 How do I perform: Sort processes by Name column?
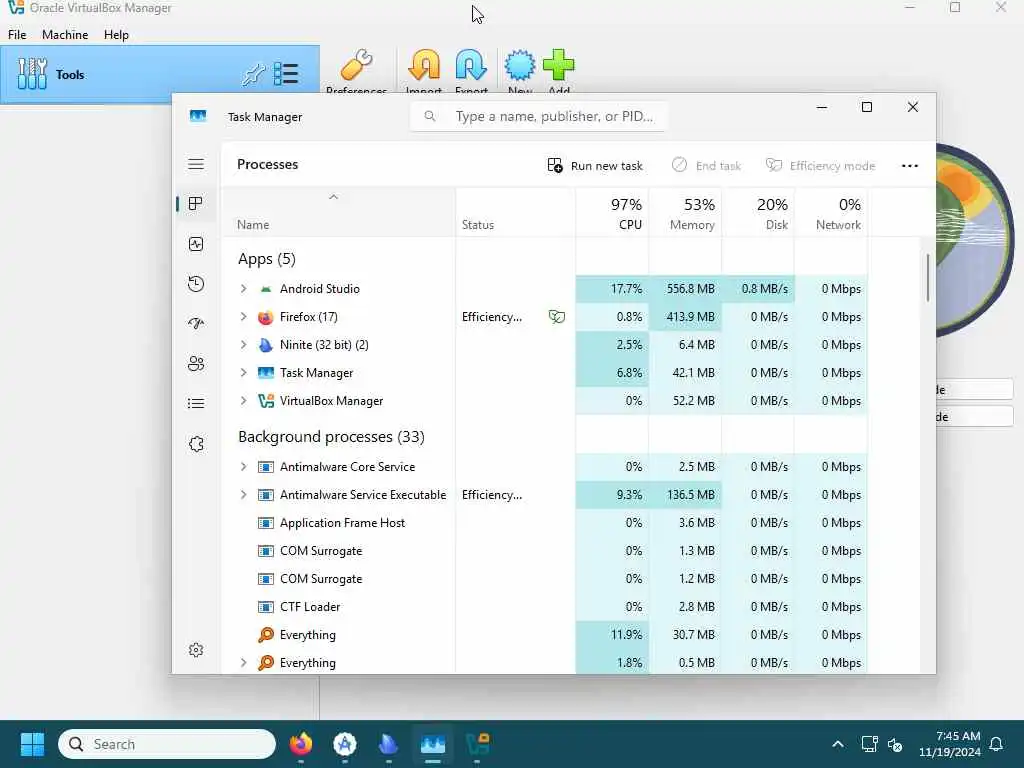pyautogui.click(x=339, y=213)
